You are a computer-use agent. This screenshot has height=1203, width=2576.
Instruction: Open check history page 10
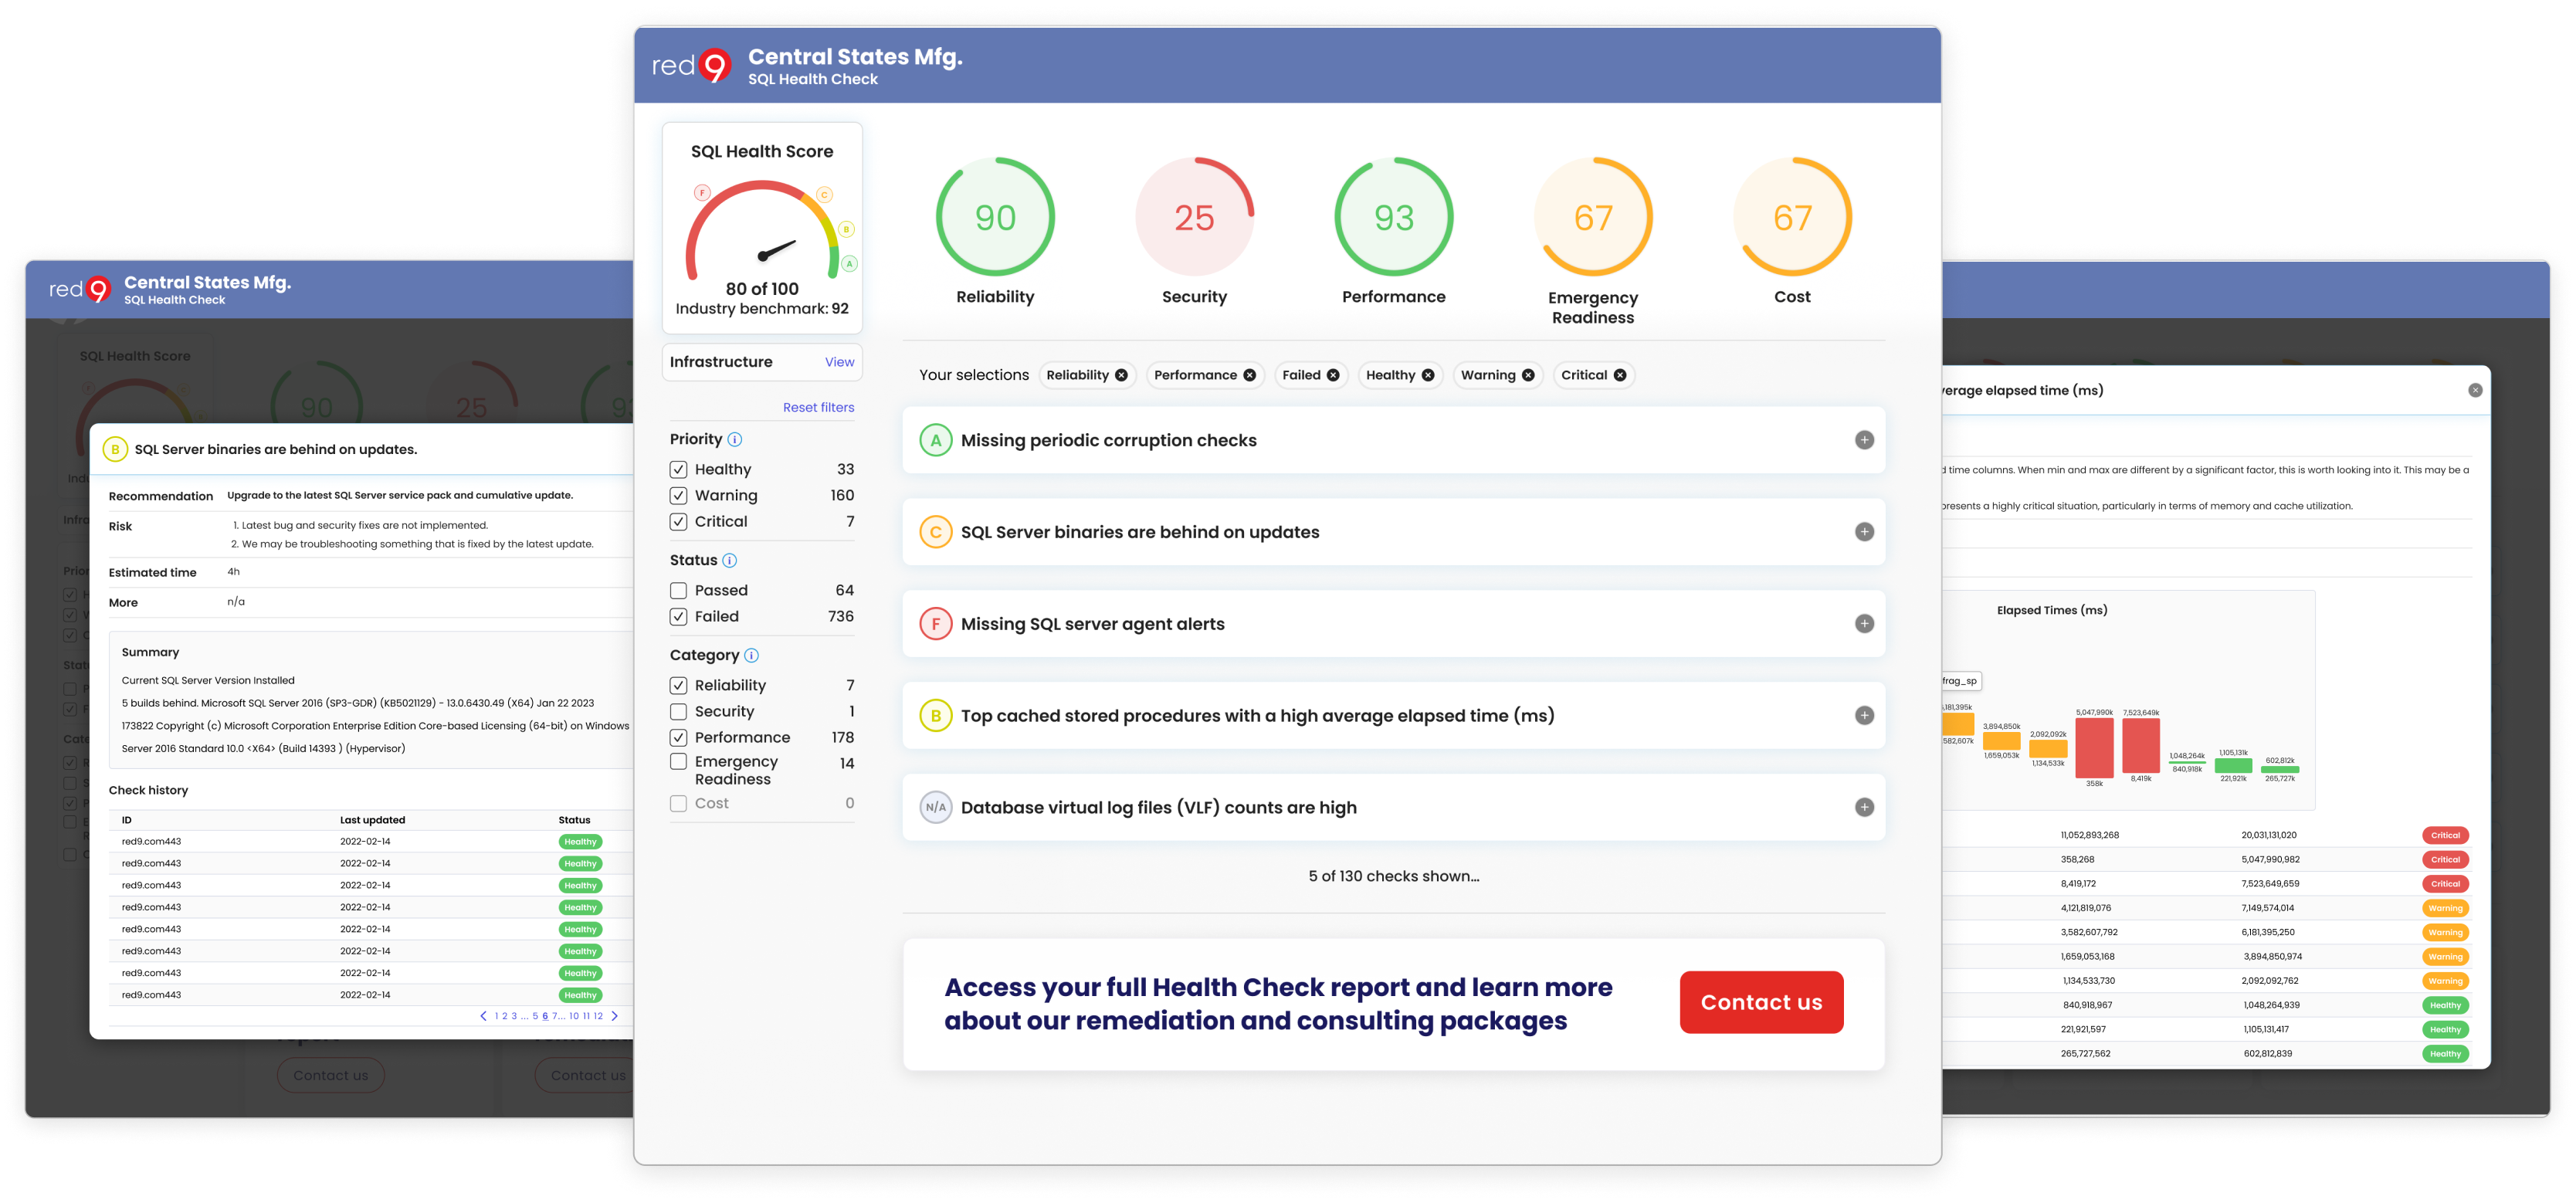[574, 1016]
